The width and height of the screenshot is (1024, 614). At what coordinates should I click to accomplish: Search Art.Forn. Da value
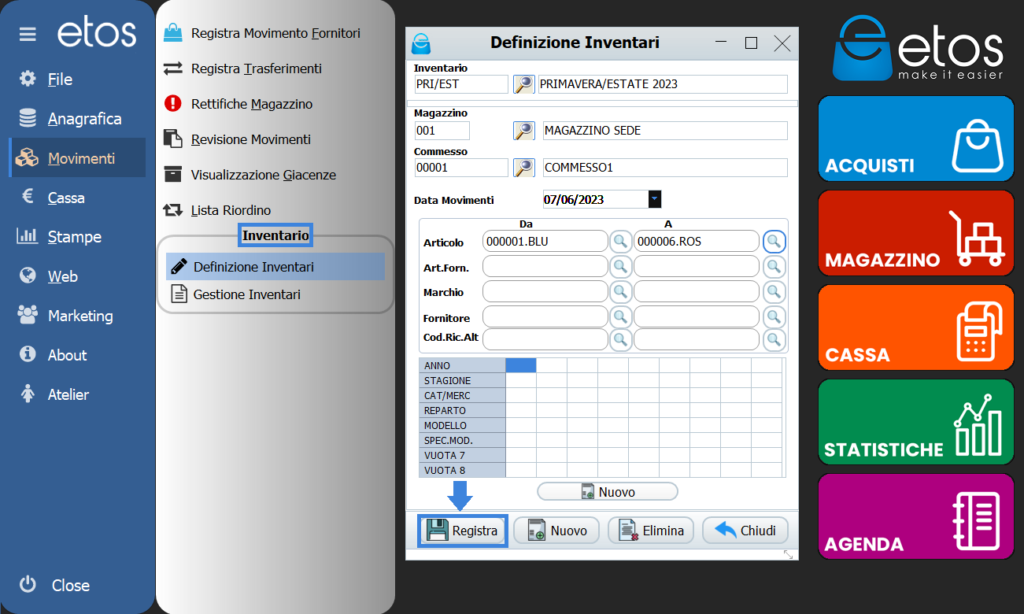coord(620,267)
